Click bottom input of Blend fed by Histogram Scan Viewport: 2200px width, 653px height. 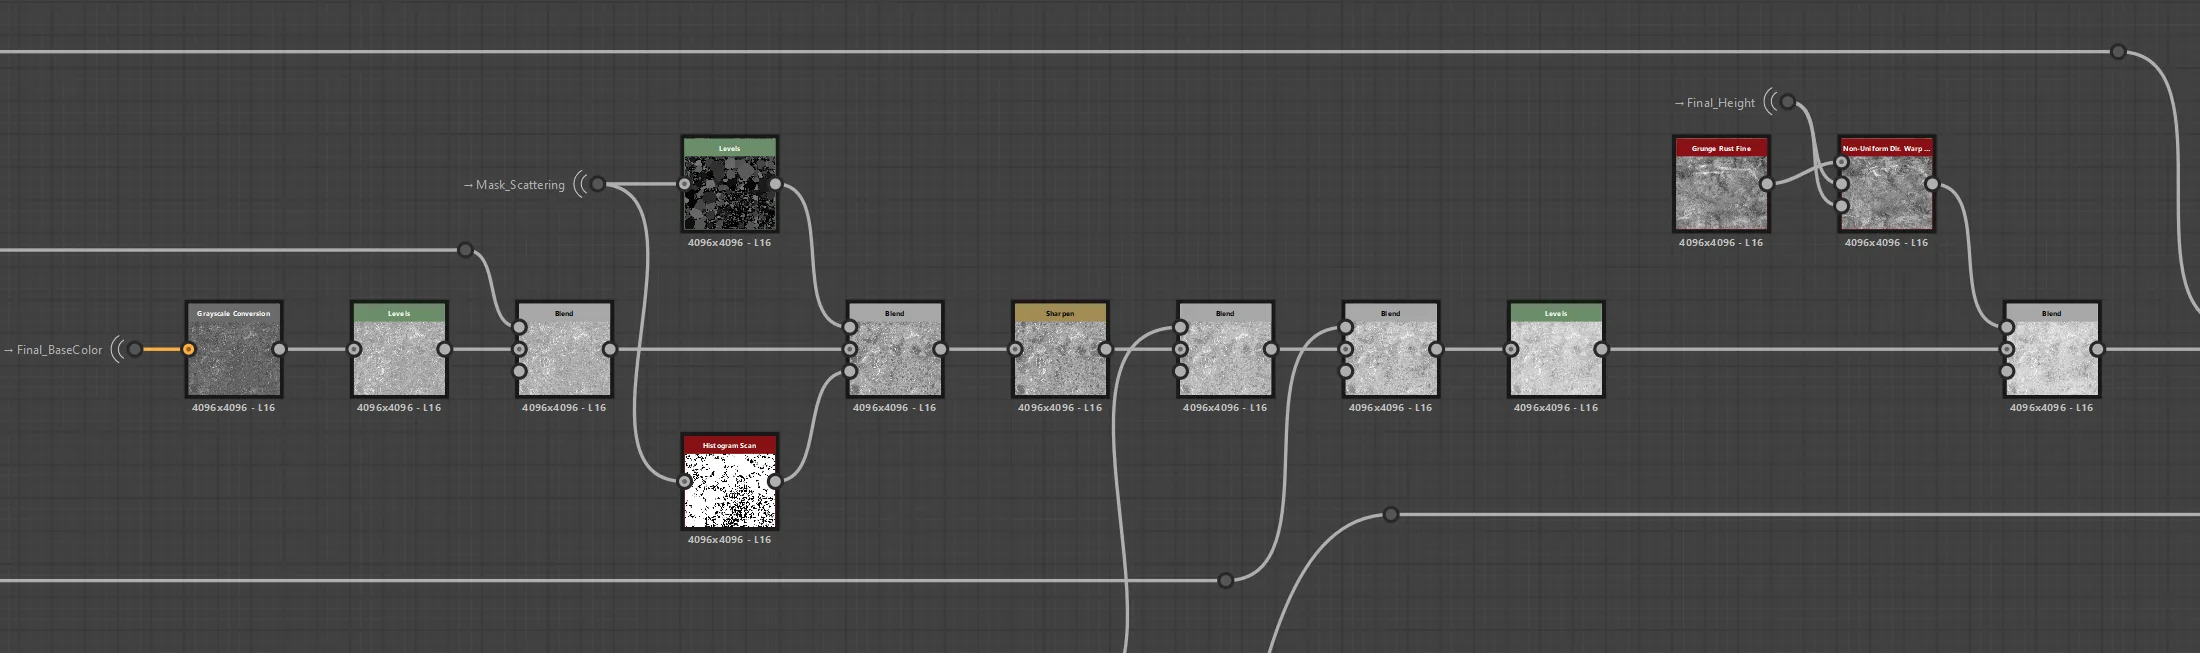[x=850, y=371]
